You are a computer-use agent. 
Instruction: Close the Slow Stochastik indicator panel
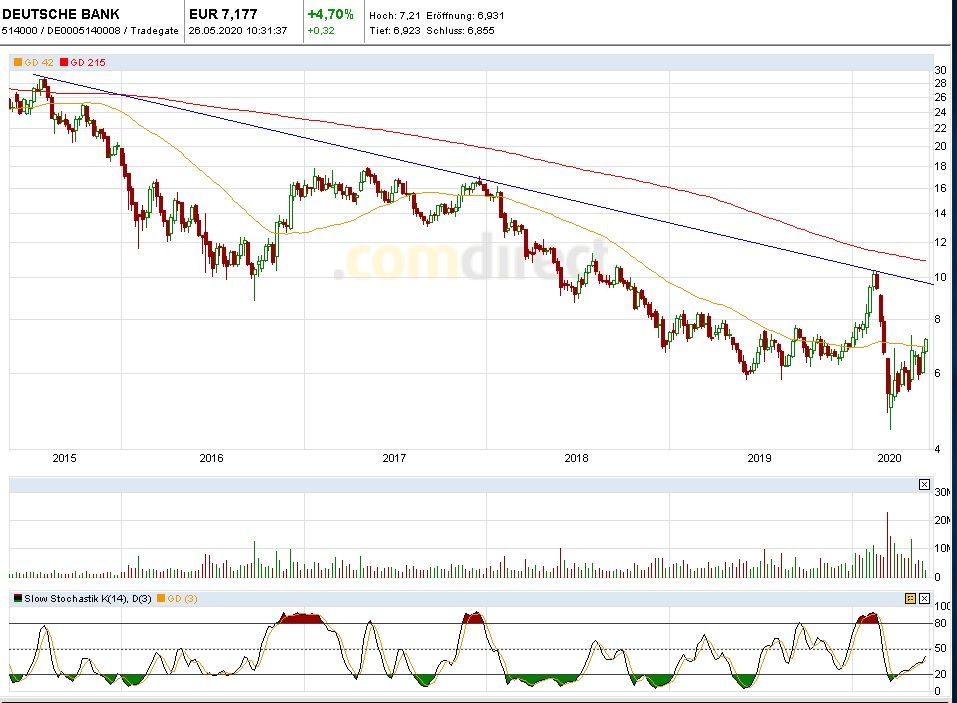click(x=924, y=598)
